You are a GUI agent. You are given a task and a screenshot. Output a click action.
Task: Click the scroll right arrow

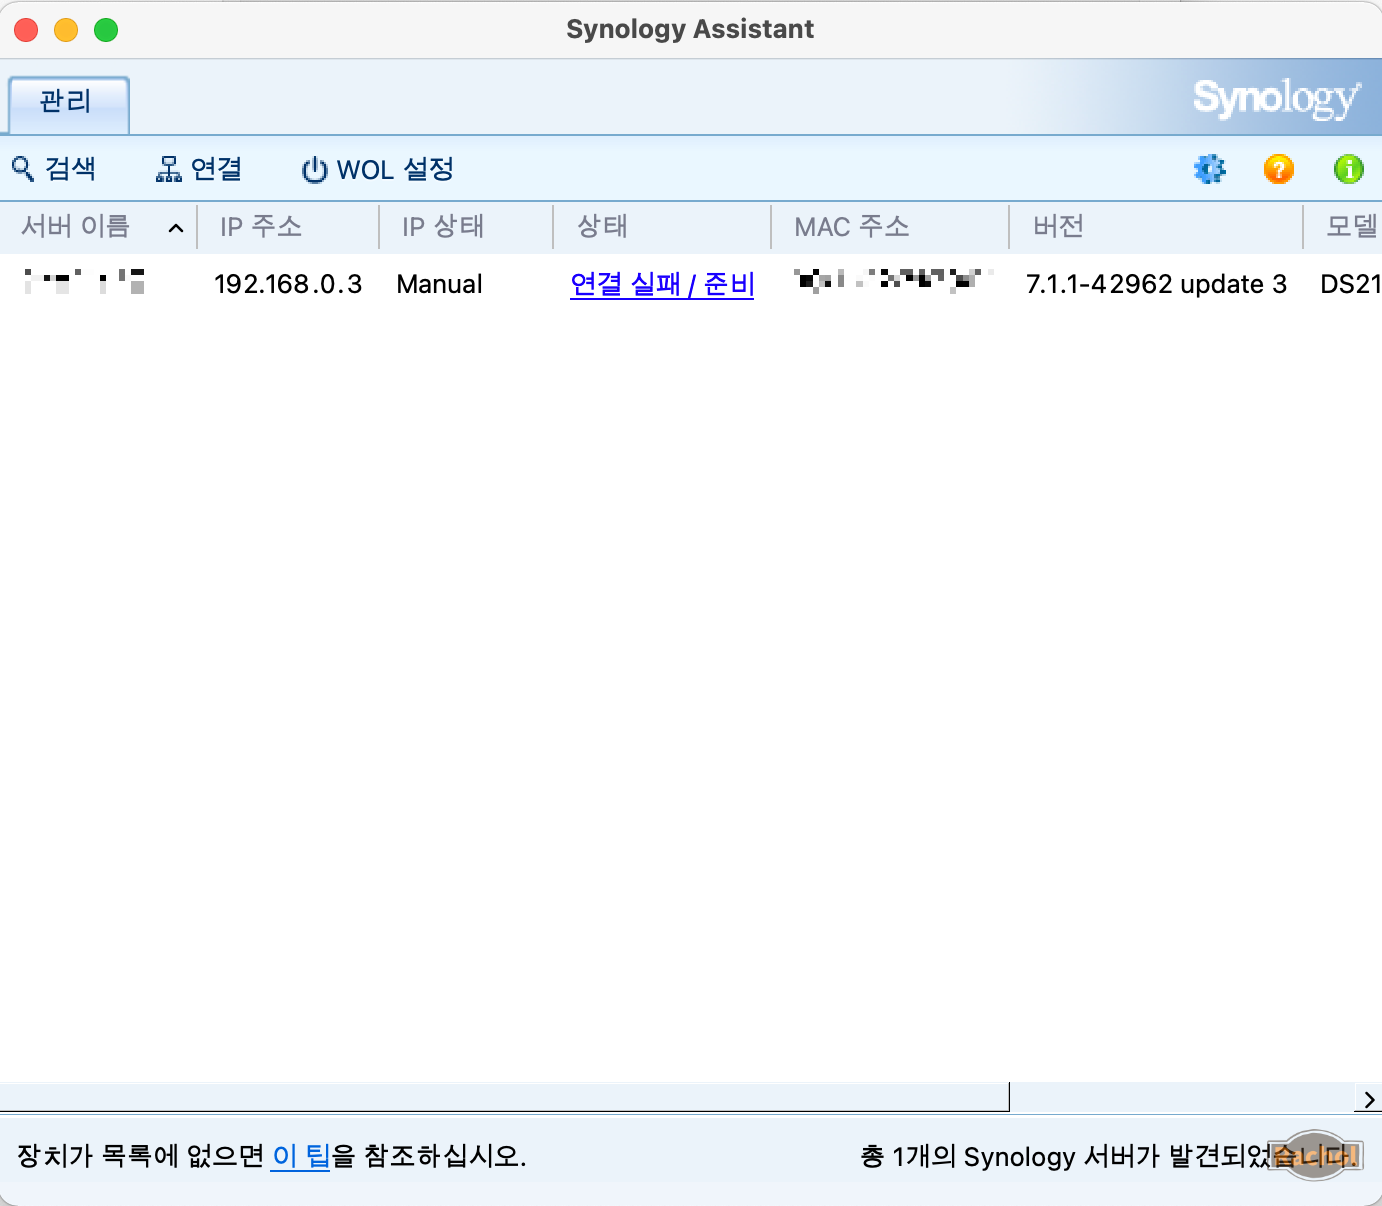coord(1369,1099)
